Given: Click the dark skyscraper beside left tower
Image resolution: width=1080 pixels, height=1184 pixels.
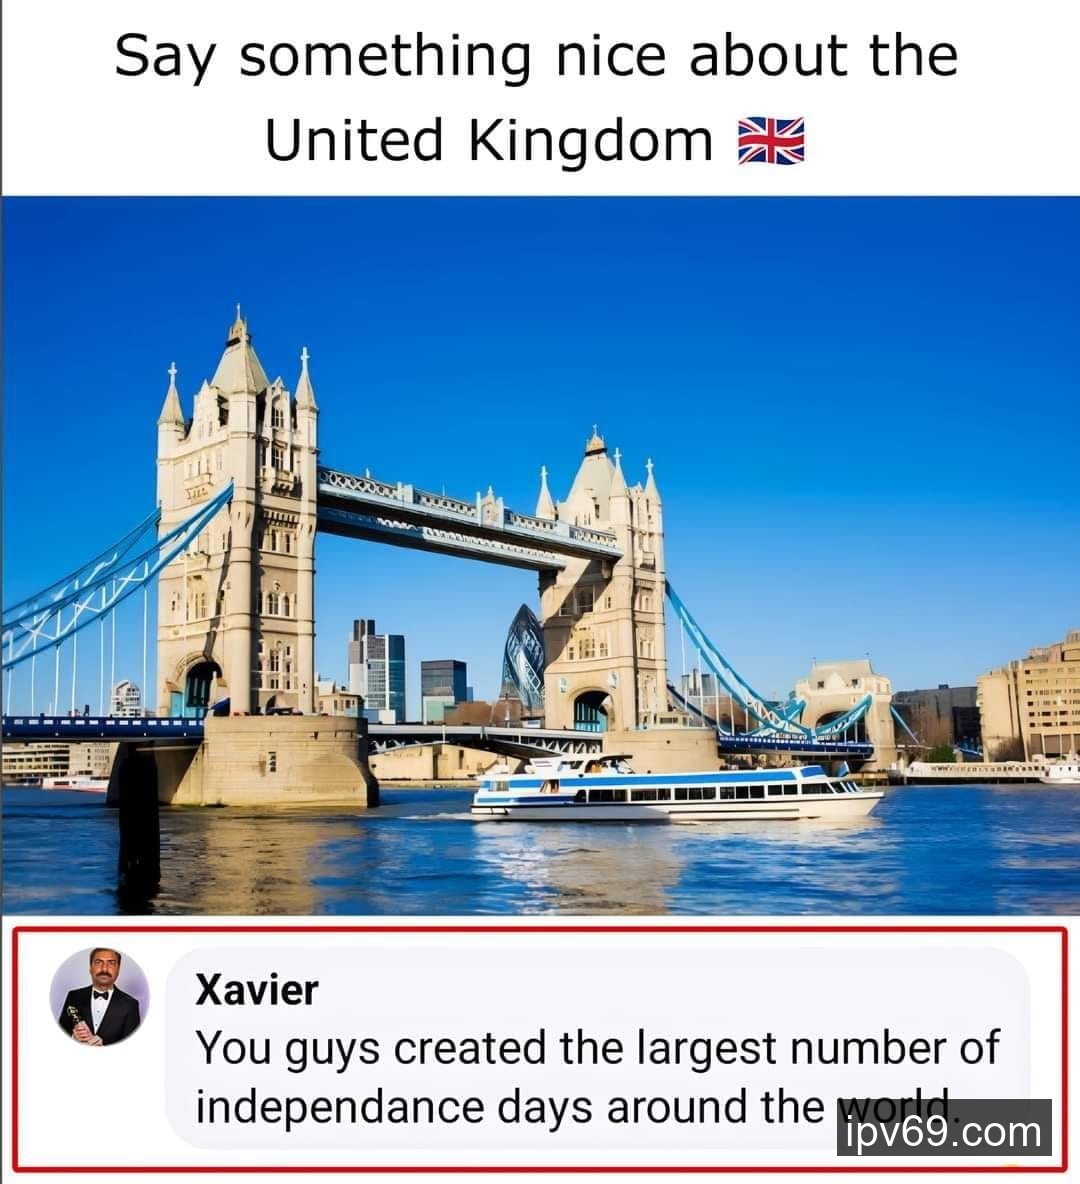Looking at the screenshot, I should pos(376,668).
